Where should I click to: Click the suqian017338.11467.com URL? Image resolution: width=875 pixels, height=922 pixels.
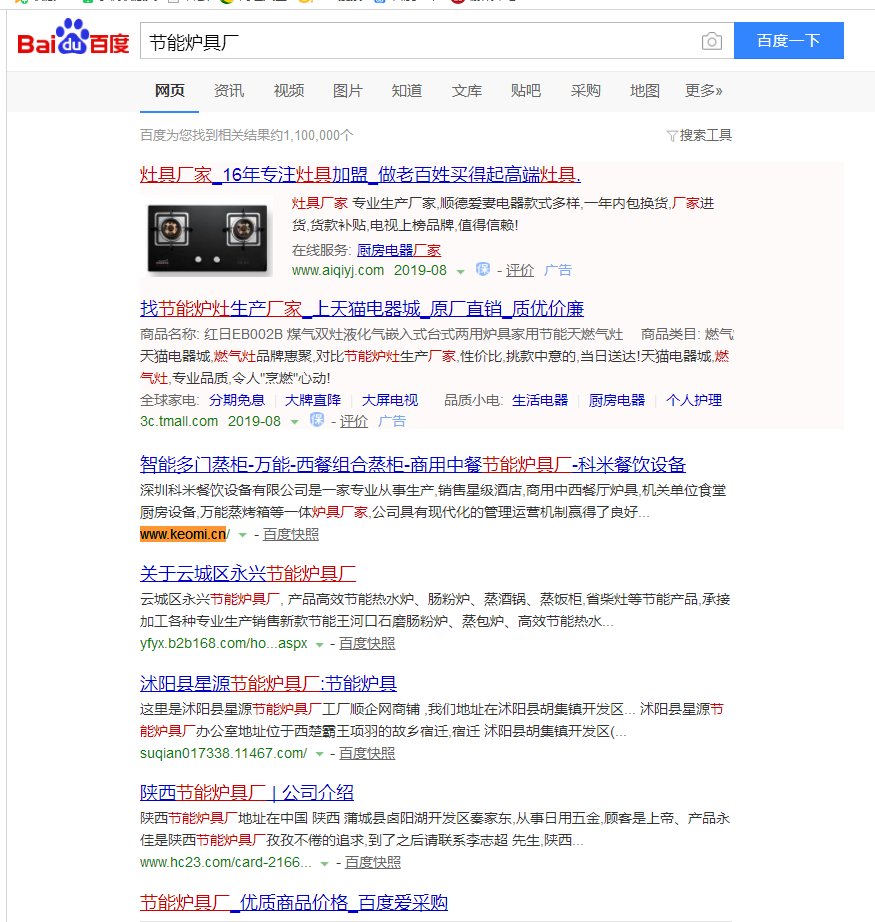coord(223,753)
